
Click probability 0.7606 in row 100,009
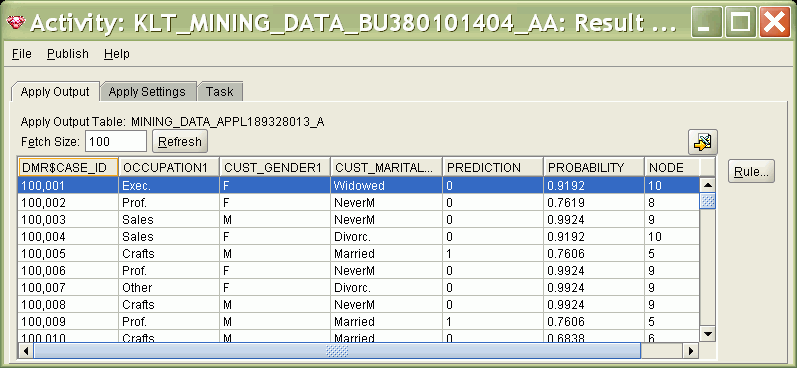pyautogui.click(x=594, y=321)
